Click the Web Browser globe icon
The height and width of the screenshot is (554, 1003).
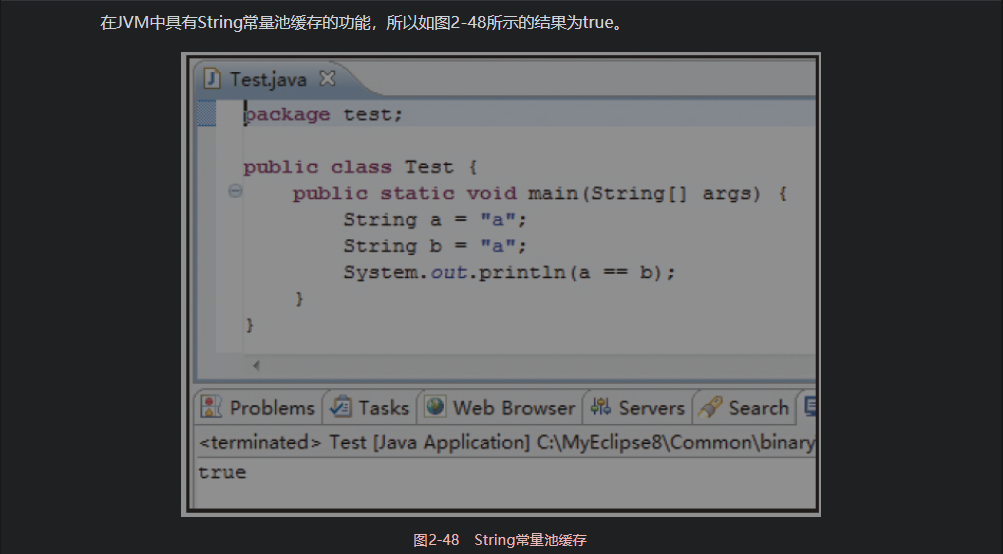[x=435, y=407]
